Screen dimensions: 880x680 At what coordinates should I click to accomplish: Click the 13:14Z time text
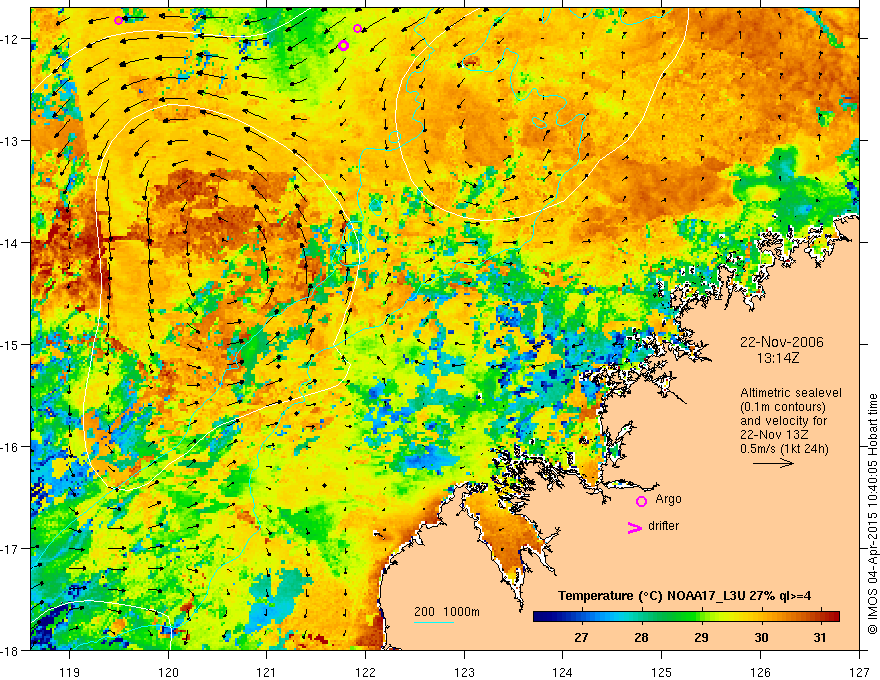777,358
